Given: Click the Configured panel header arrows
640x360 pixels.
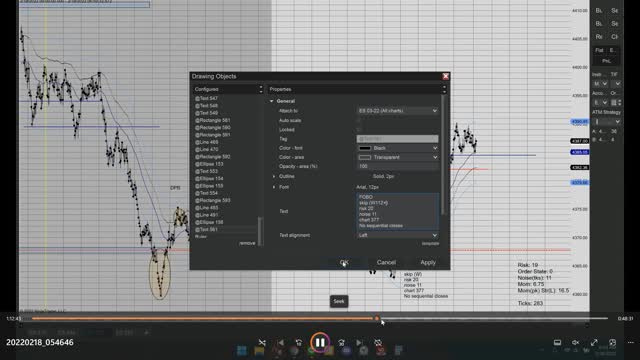Looking at the screenshot, I should 261,89.
